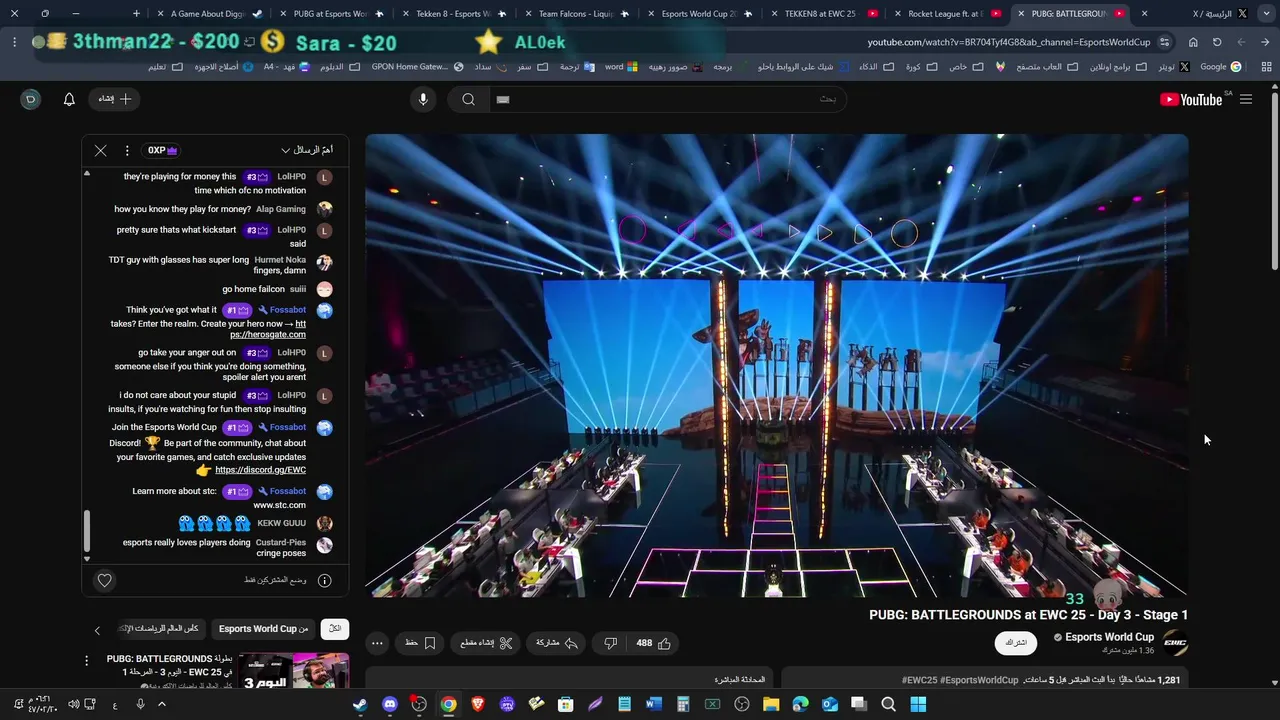Open the PUBG Day 3 recommended video thumbnail
Screen dimensions: 1280x720
[x=292, y=671]
